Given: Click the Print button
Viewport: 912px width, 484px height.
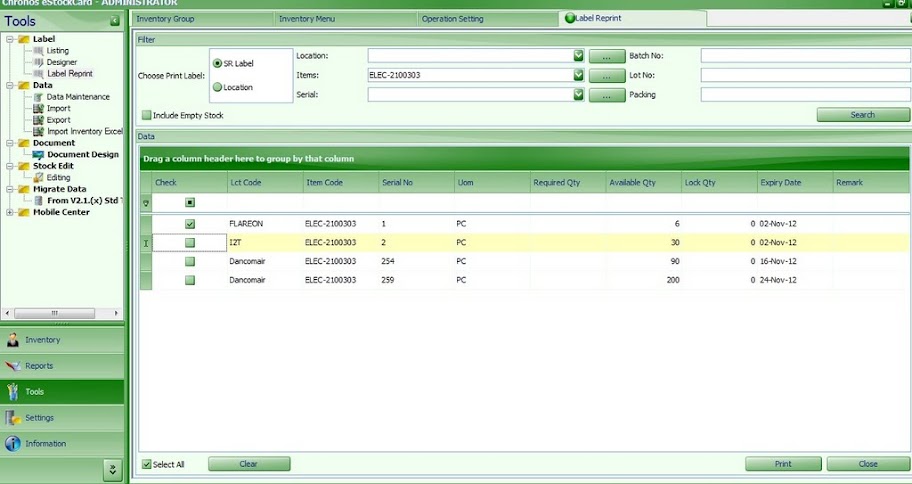Looking at the screenshot, I should click(783, 464).
